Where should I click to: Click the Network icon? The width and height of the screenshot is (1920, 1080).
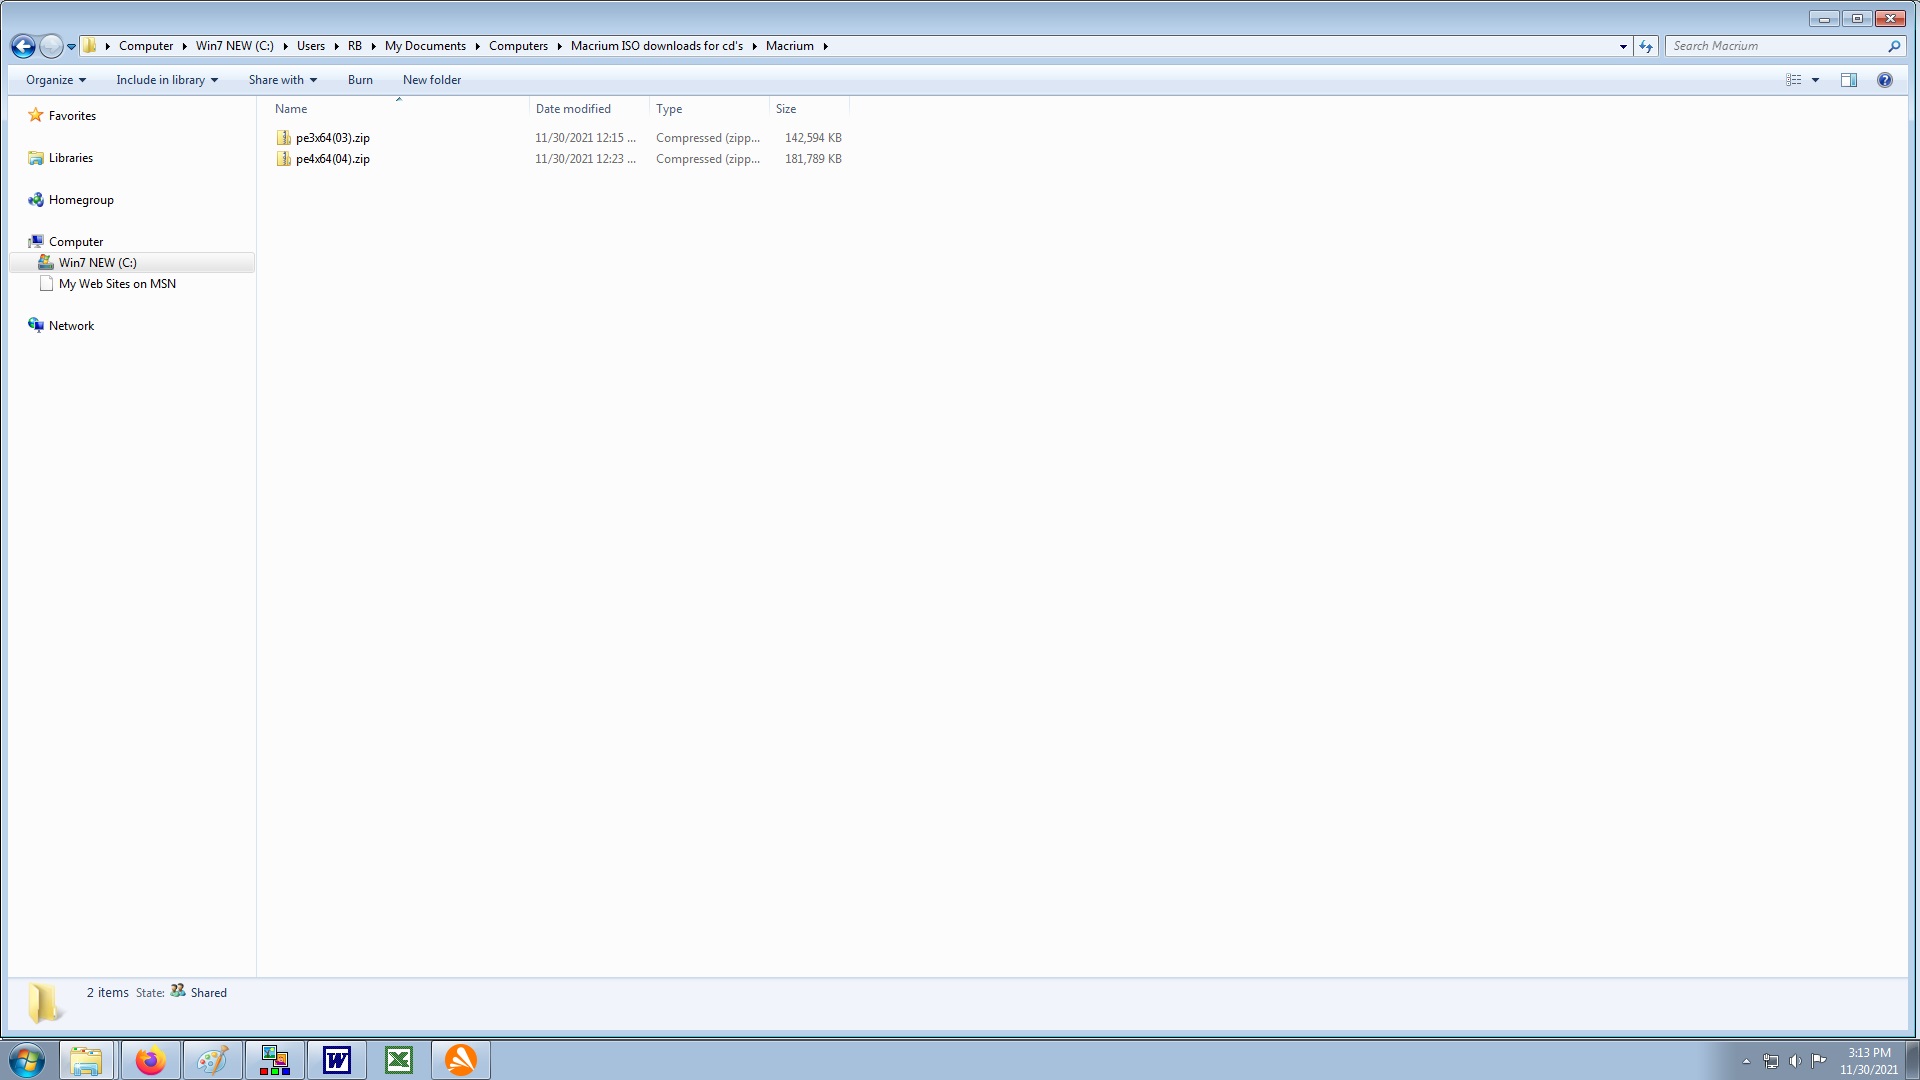tap(36, 326)
